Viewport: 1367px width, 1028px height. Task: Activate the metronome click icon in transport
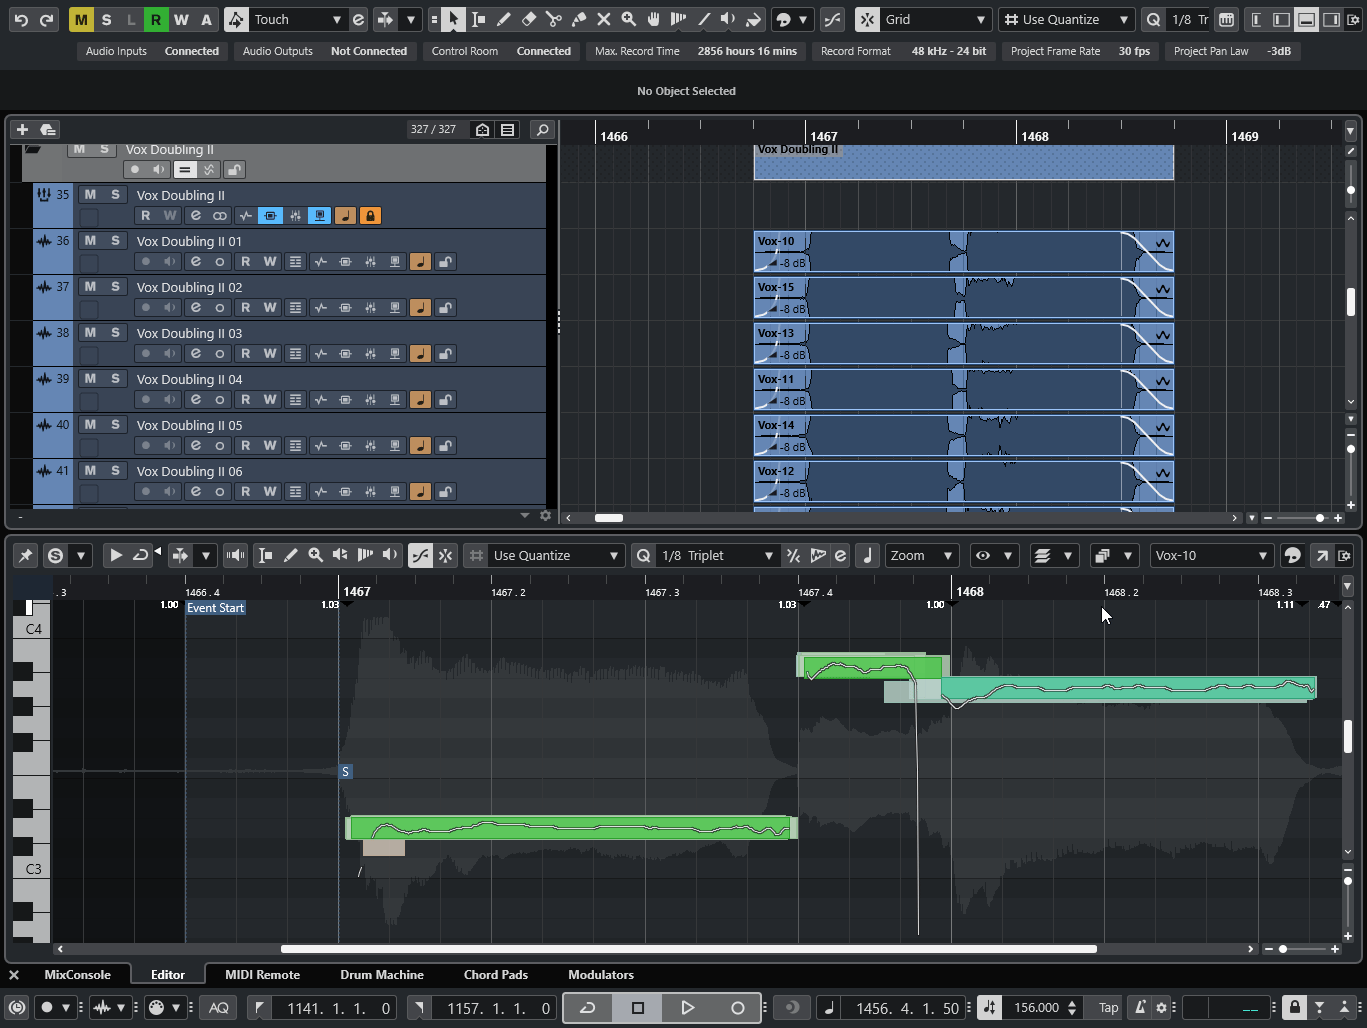tap(1139, 1008)
